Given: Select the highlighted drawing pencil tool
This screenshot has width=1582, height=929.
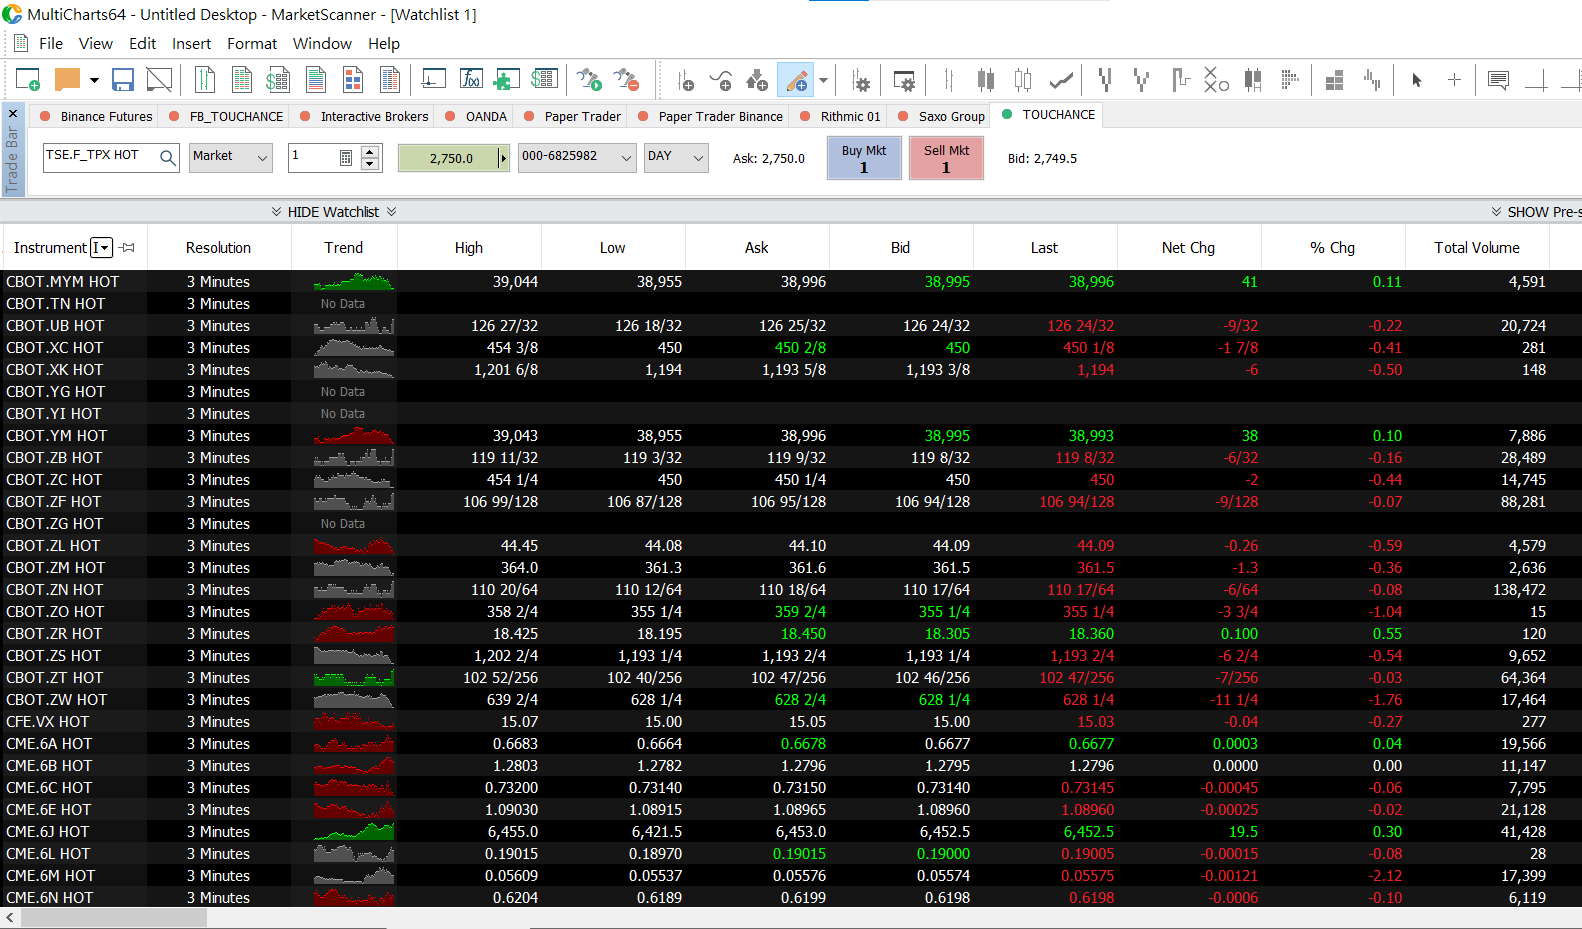Looking at the screenshot, I should [x=797, y=80].
